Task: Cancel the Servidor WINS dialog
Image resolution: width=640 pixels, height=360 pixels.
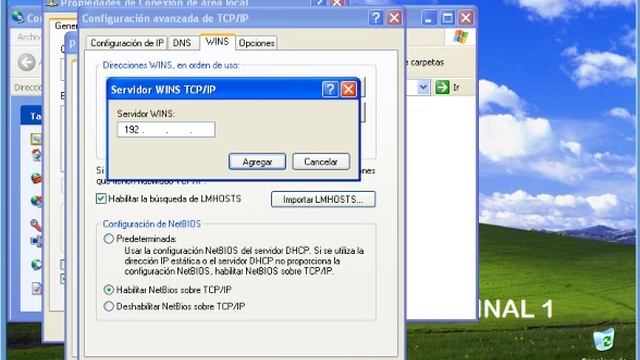Action: [321, 162]
